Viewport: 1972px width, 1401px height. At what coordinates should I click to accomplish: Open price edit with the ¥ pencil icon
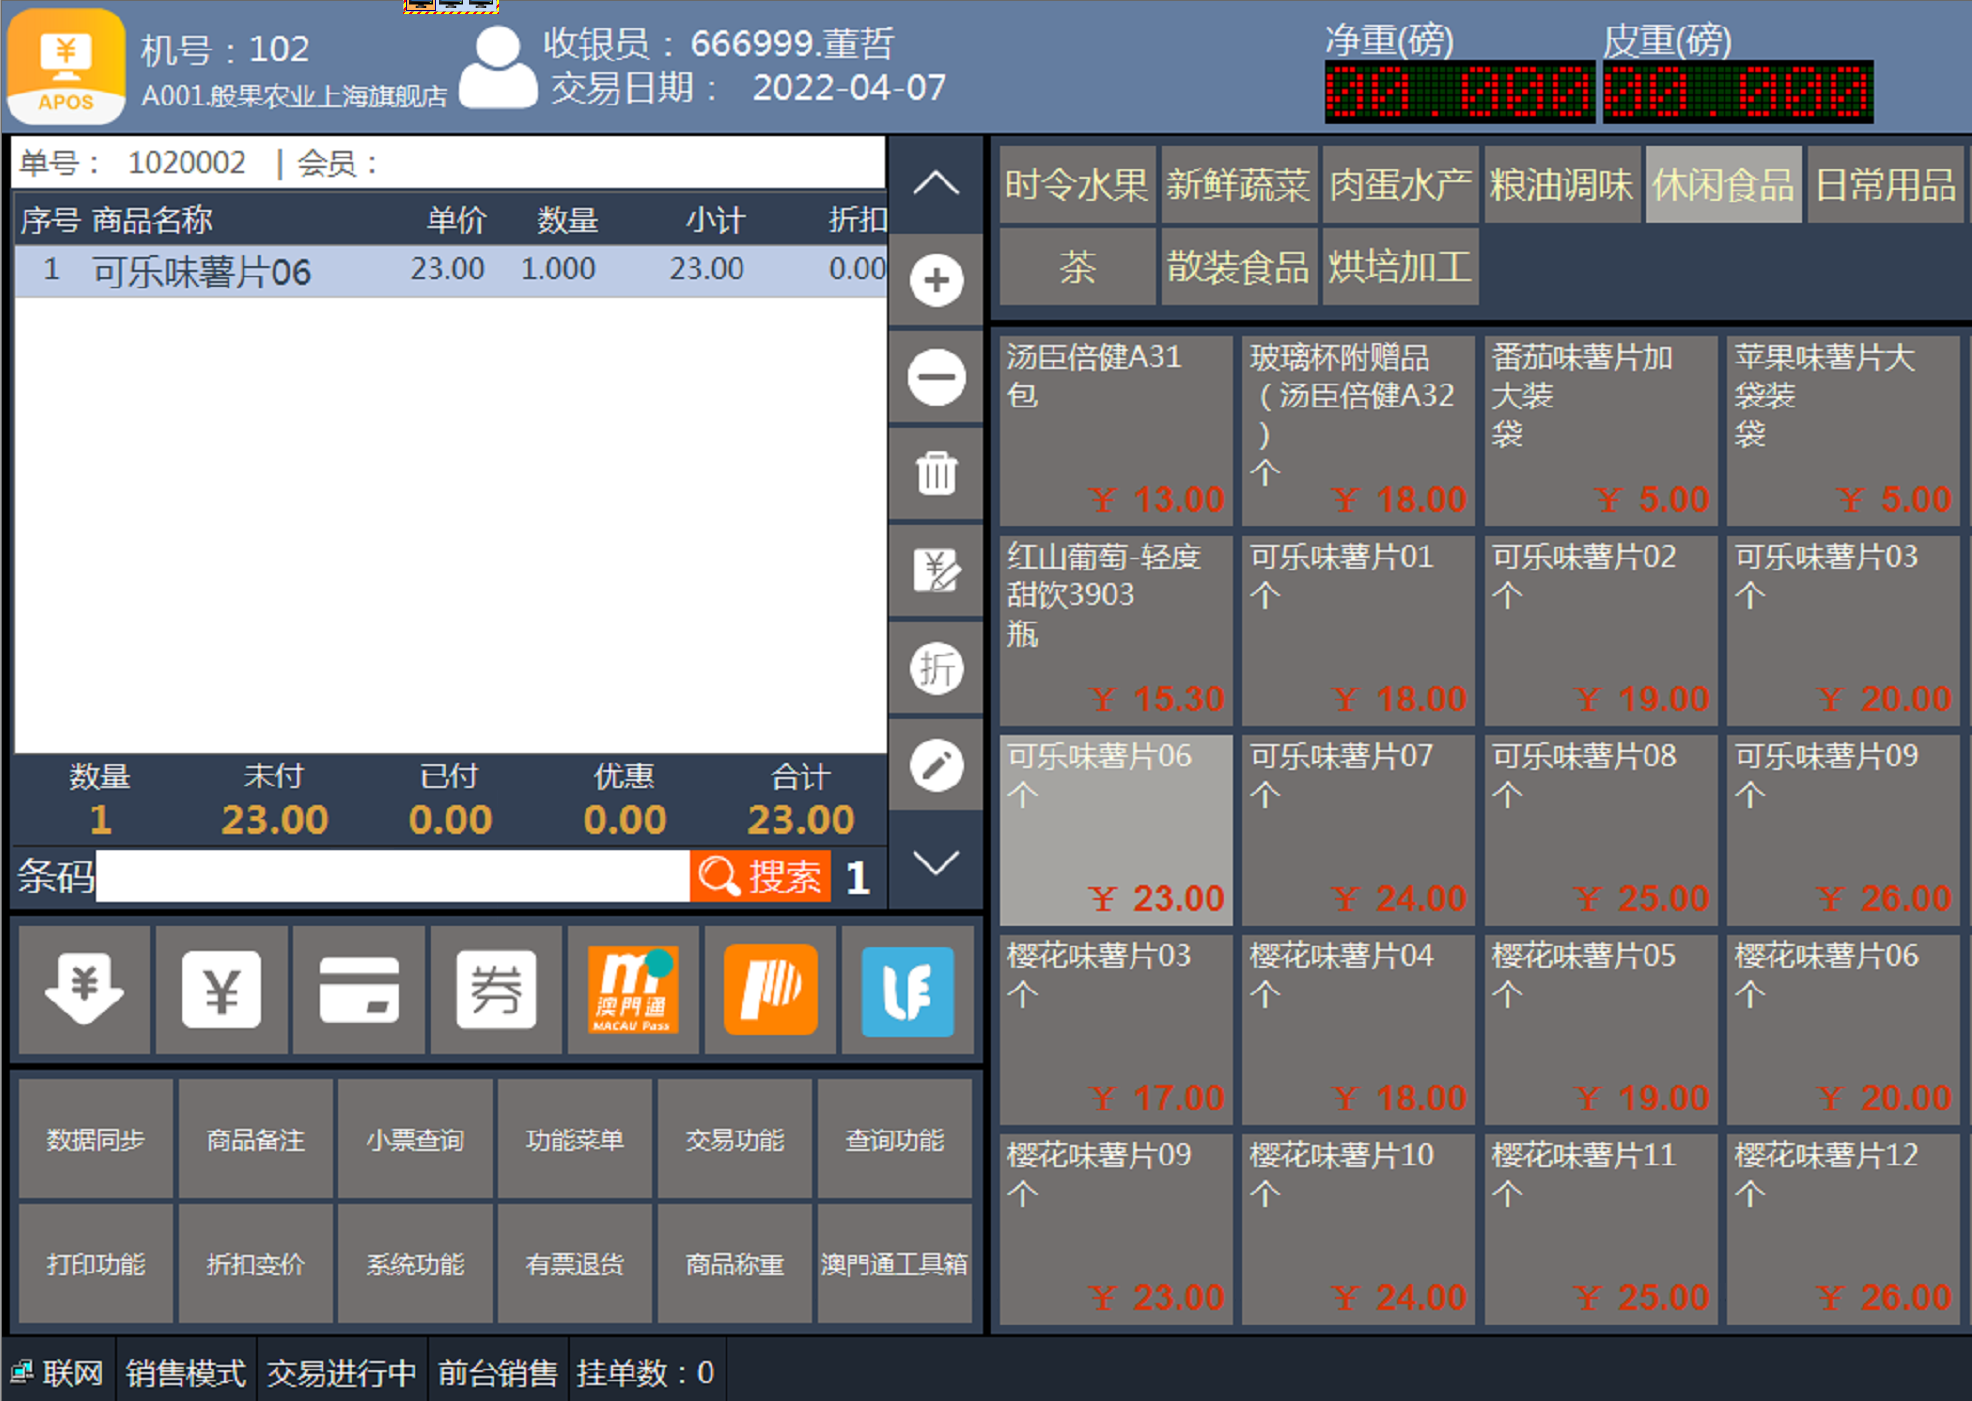point(936,571)
